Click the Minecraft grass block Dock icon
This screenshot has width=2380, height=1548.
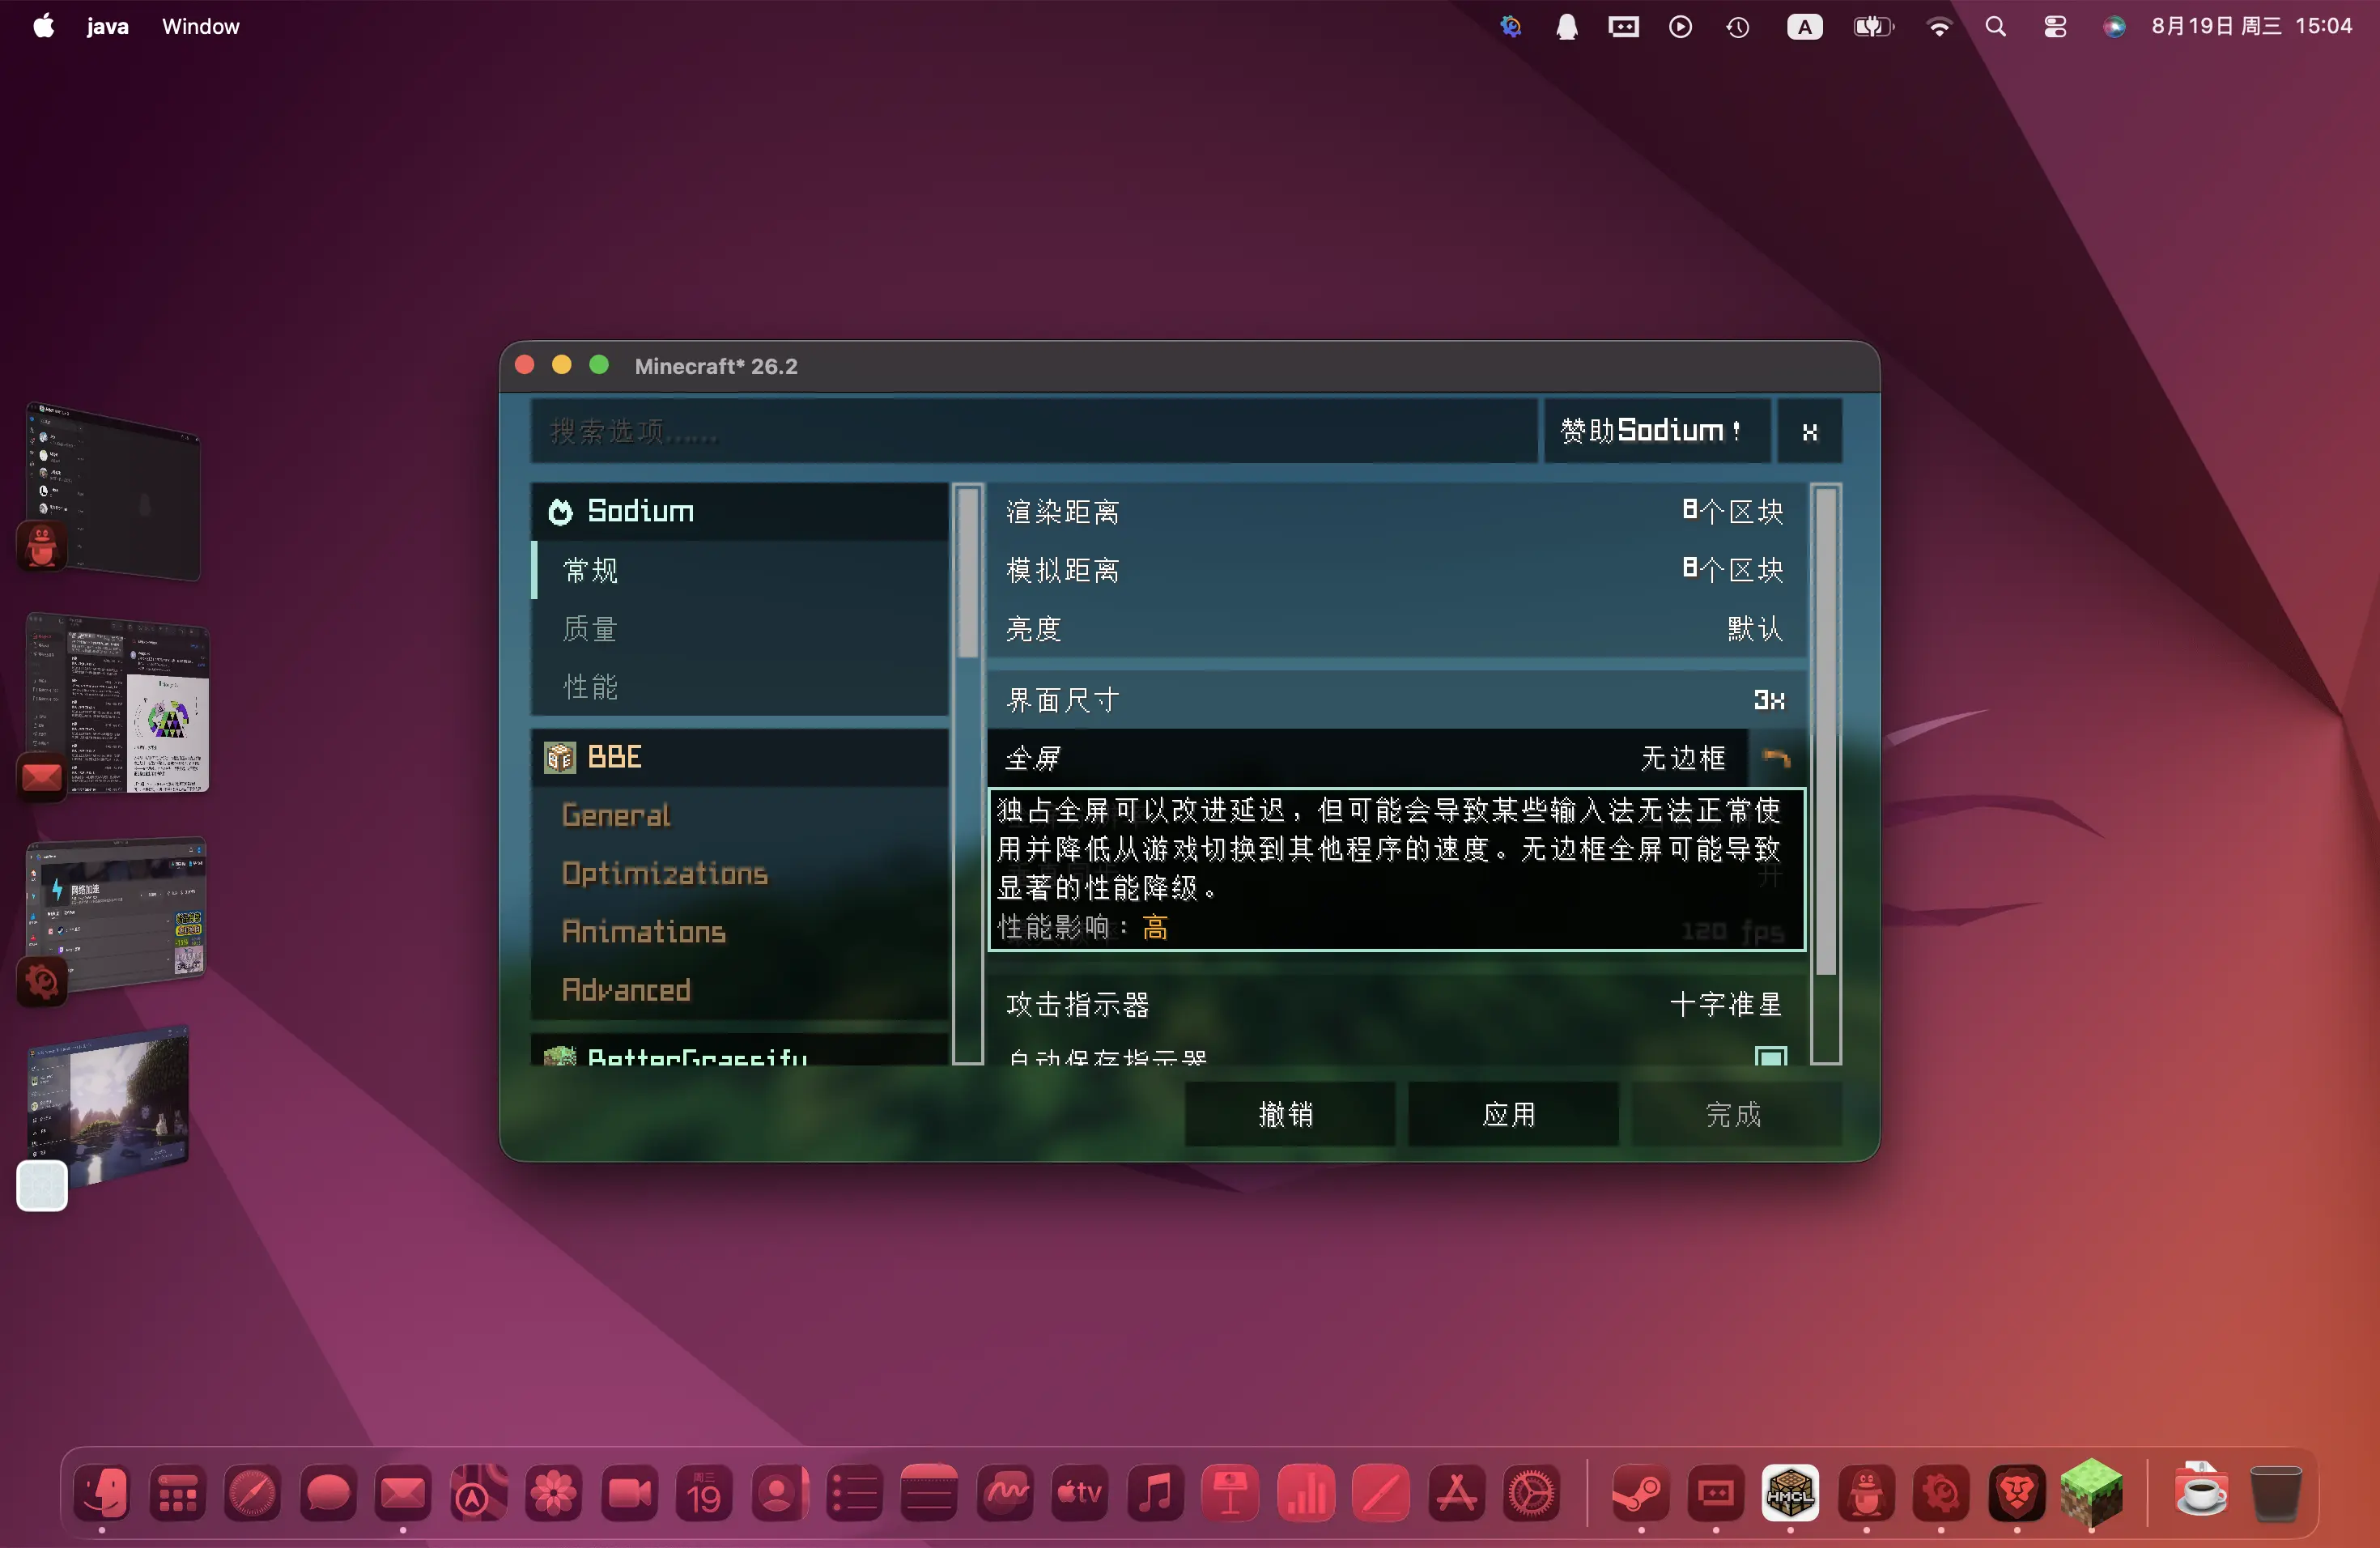2092,1492
